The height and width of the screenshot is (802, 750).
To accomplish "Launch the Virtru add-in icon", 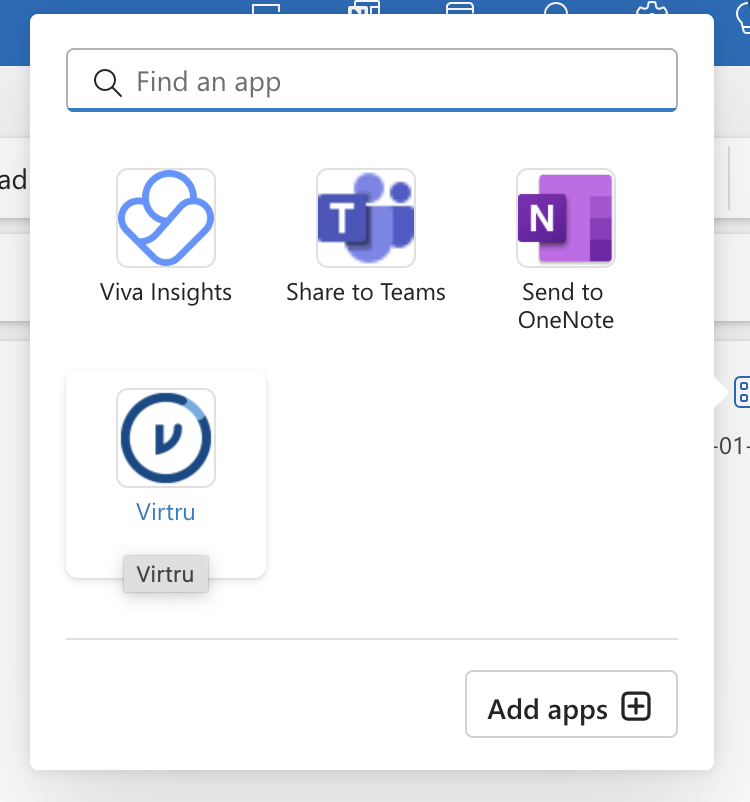I will 166,438.
